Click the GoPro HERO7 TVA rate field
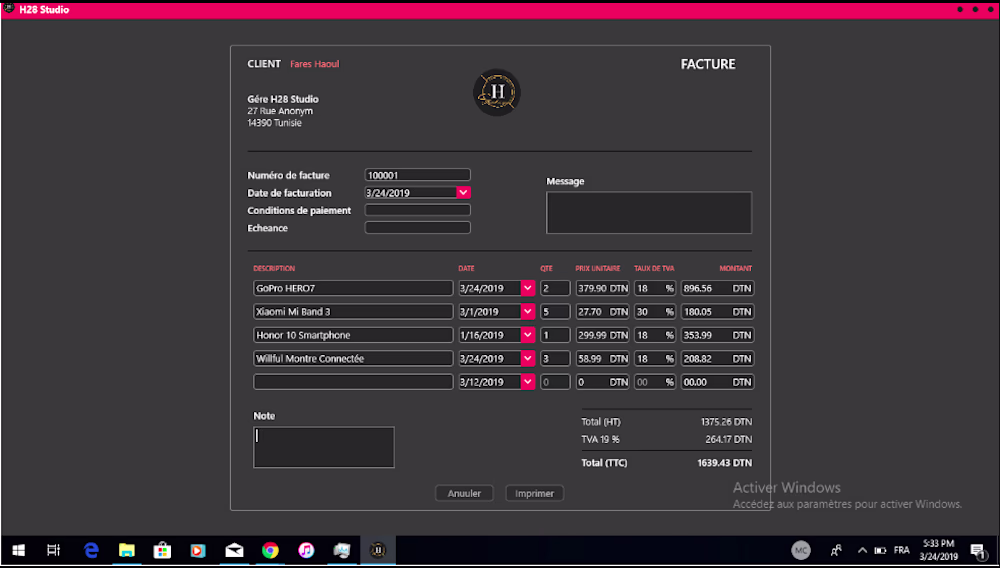The height and width of the screenshot is (568, 1000). pyautogui.click(x=655, y=288)
